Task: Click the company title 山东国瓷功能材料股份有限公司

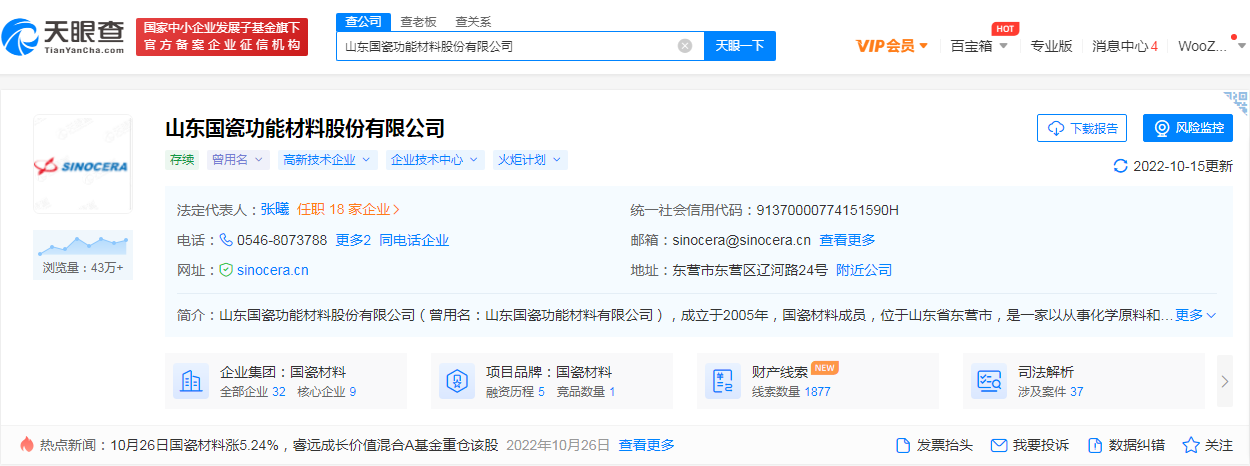Action: [x=305, y=128]
